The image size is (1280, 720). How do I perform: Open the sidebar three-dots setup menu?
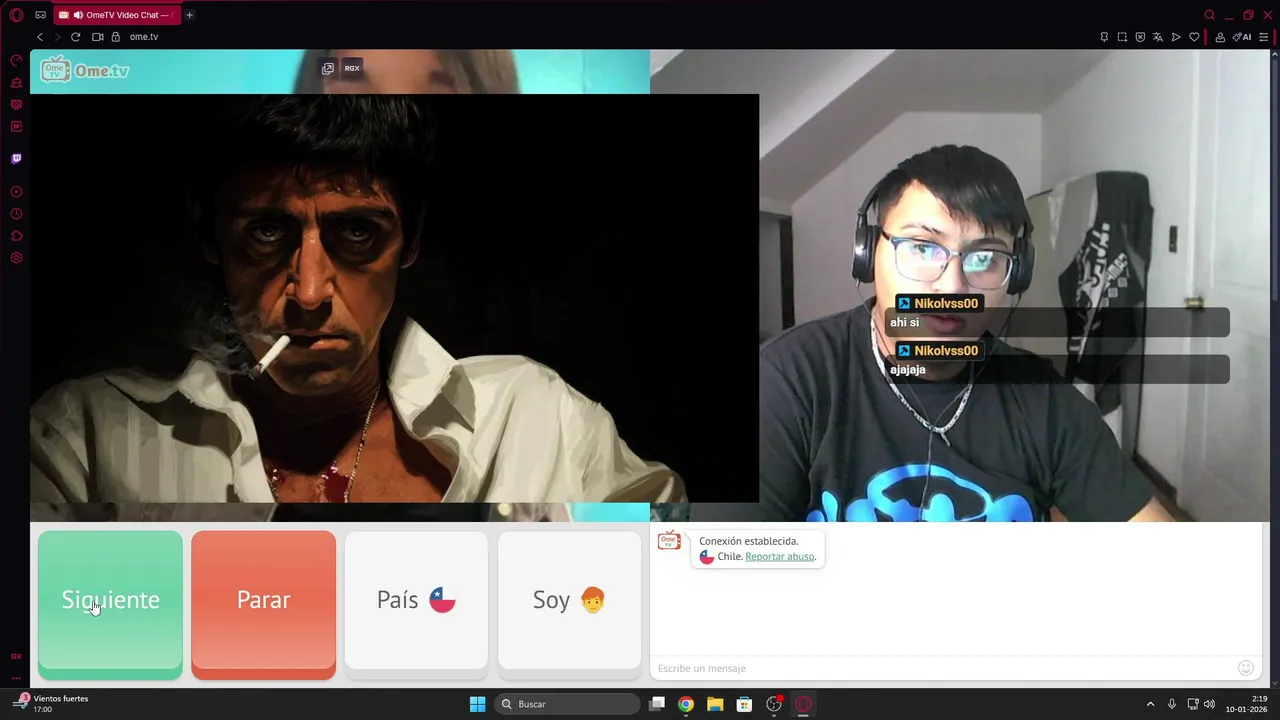(16, 677)
